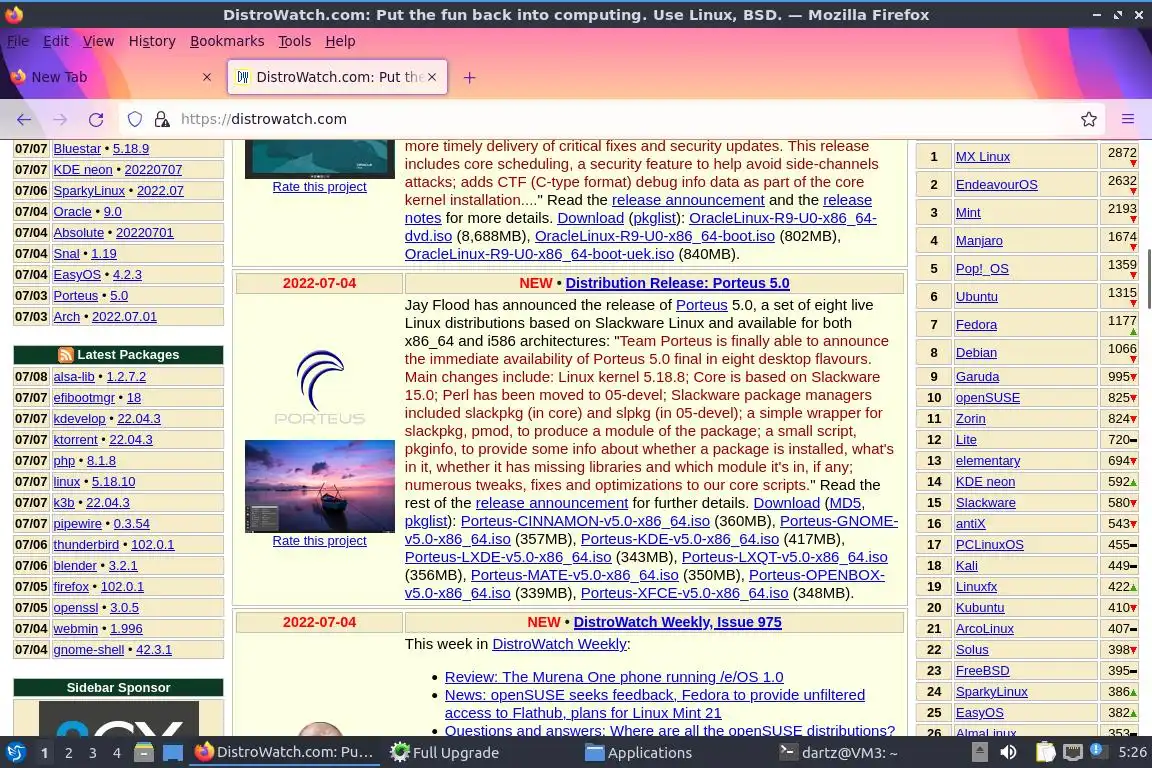Click the Porteus logo image

(320, 387)
